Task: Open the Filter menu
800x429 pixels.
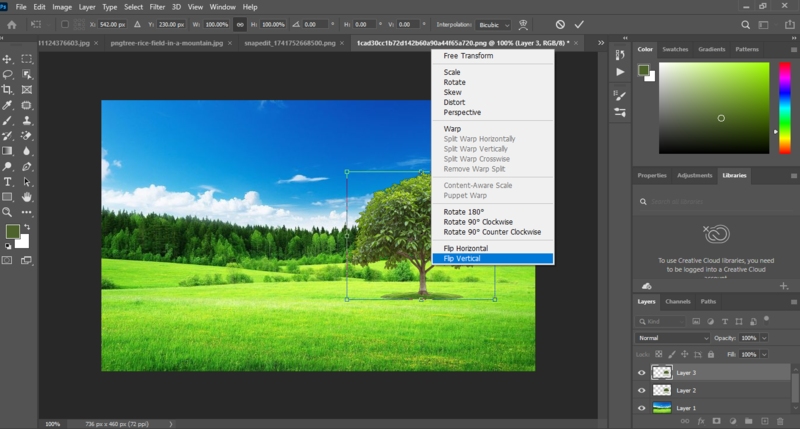Action: 157,6
